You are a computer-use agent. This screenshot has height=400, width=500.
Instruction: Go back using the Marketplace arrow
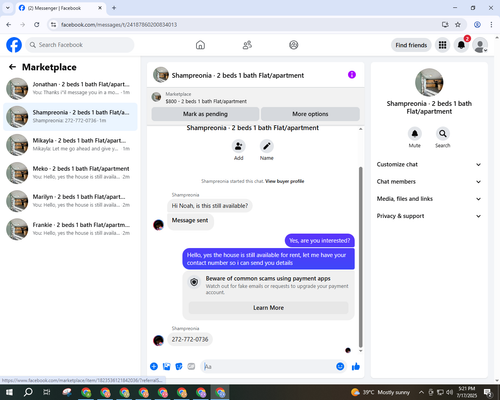[x=12, y=67]
